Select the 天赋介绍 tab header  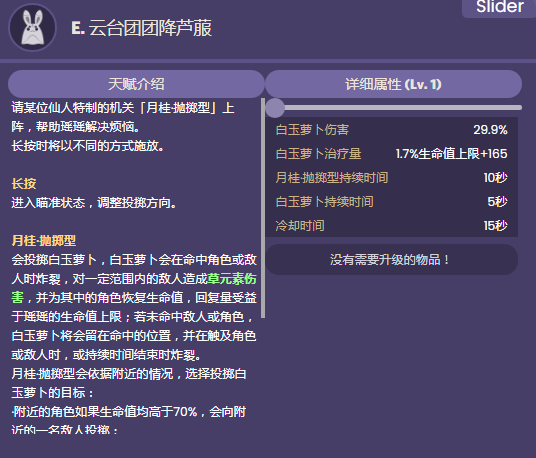click(136, 84)
